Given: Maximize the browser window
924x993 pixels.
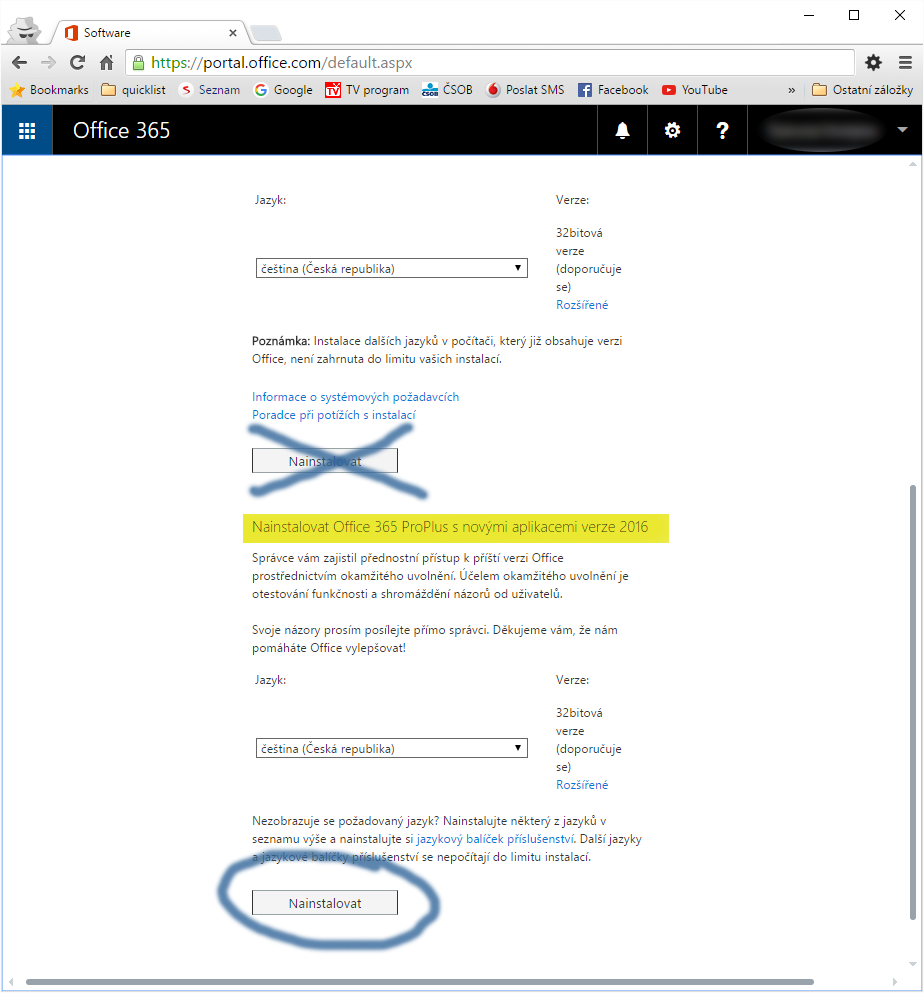Looking at the screenshot, I should click(x=854, y=15).
